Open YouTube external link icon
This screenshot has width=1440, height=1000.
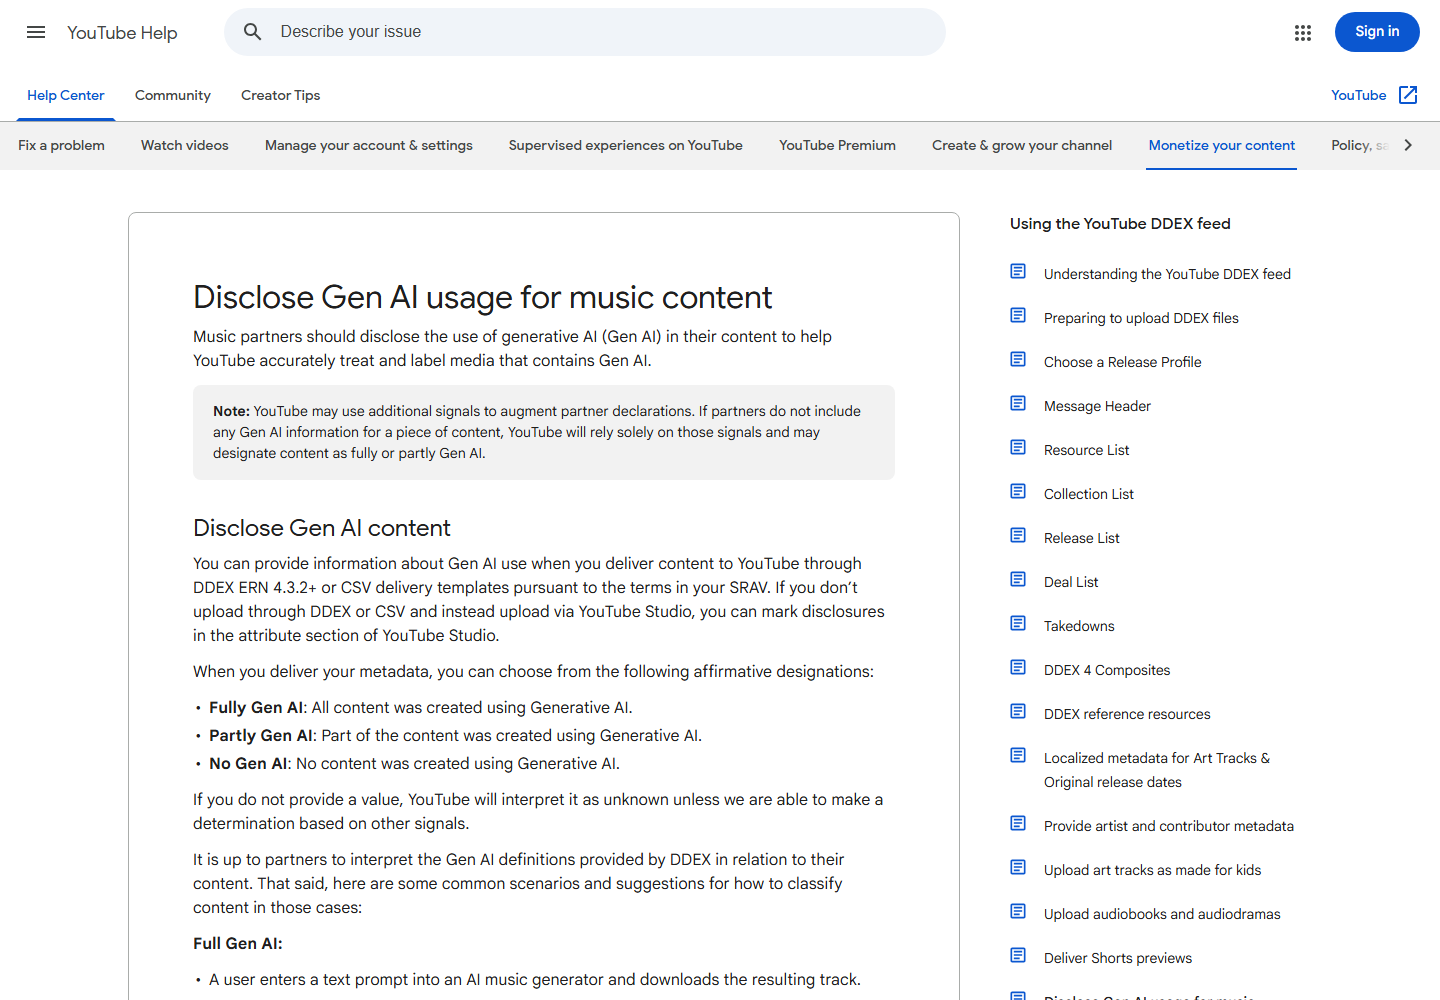[1408, 95]
